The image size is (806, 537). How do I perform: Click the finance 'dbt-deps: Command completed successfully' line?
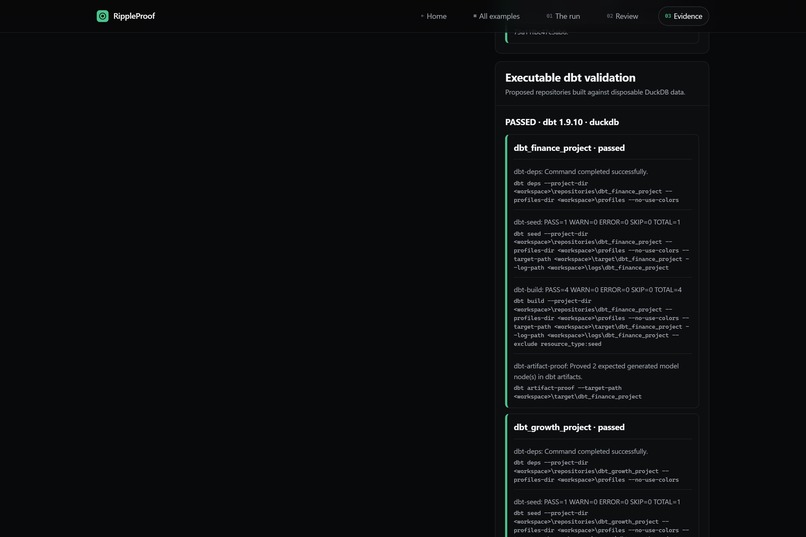[580, 172]
